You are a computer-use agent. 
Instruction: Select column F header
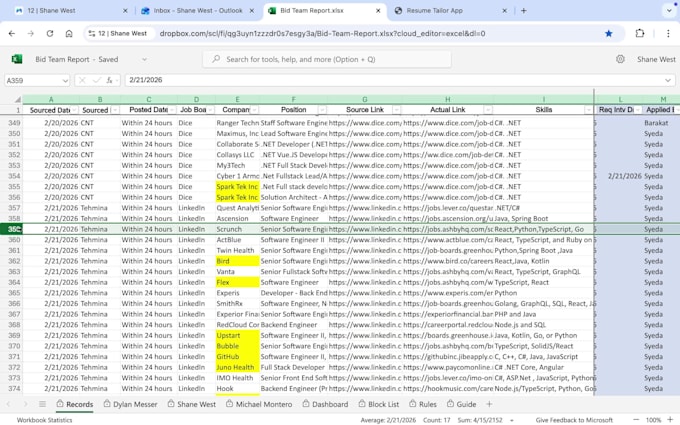pos(293,100)
